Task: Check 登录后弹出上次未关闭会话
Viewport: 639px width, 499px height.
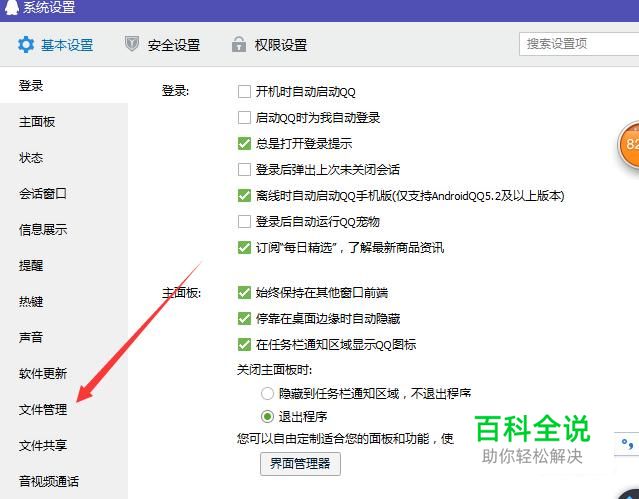Action: tap(244, 169)
